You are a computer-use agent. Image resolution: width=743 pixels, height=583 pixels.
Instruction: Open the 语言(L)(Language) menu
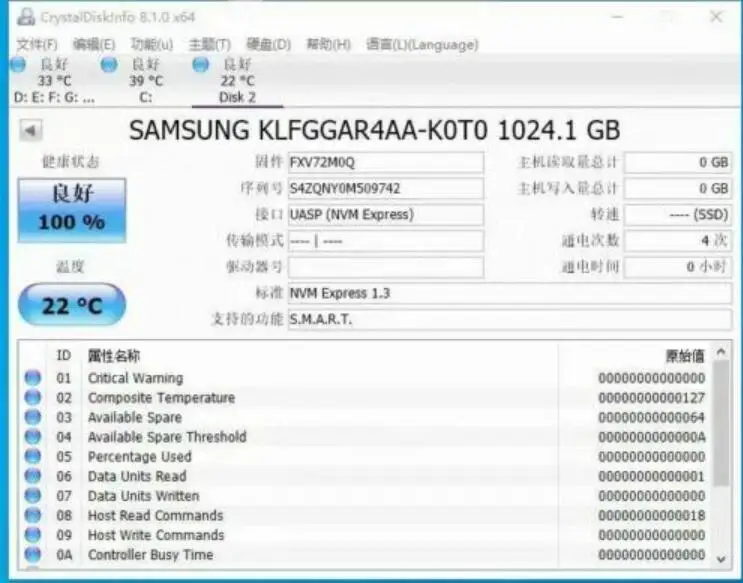[x=422, y=45]
